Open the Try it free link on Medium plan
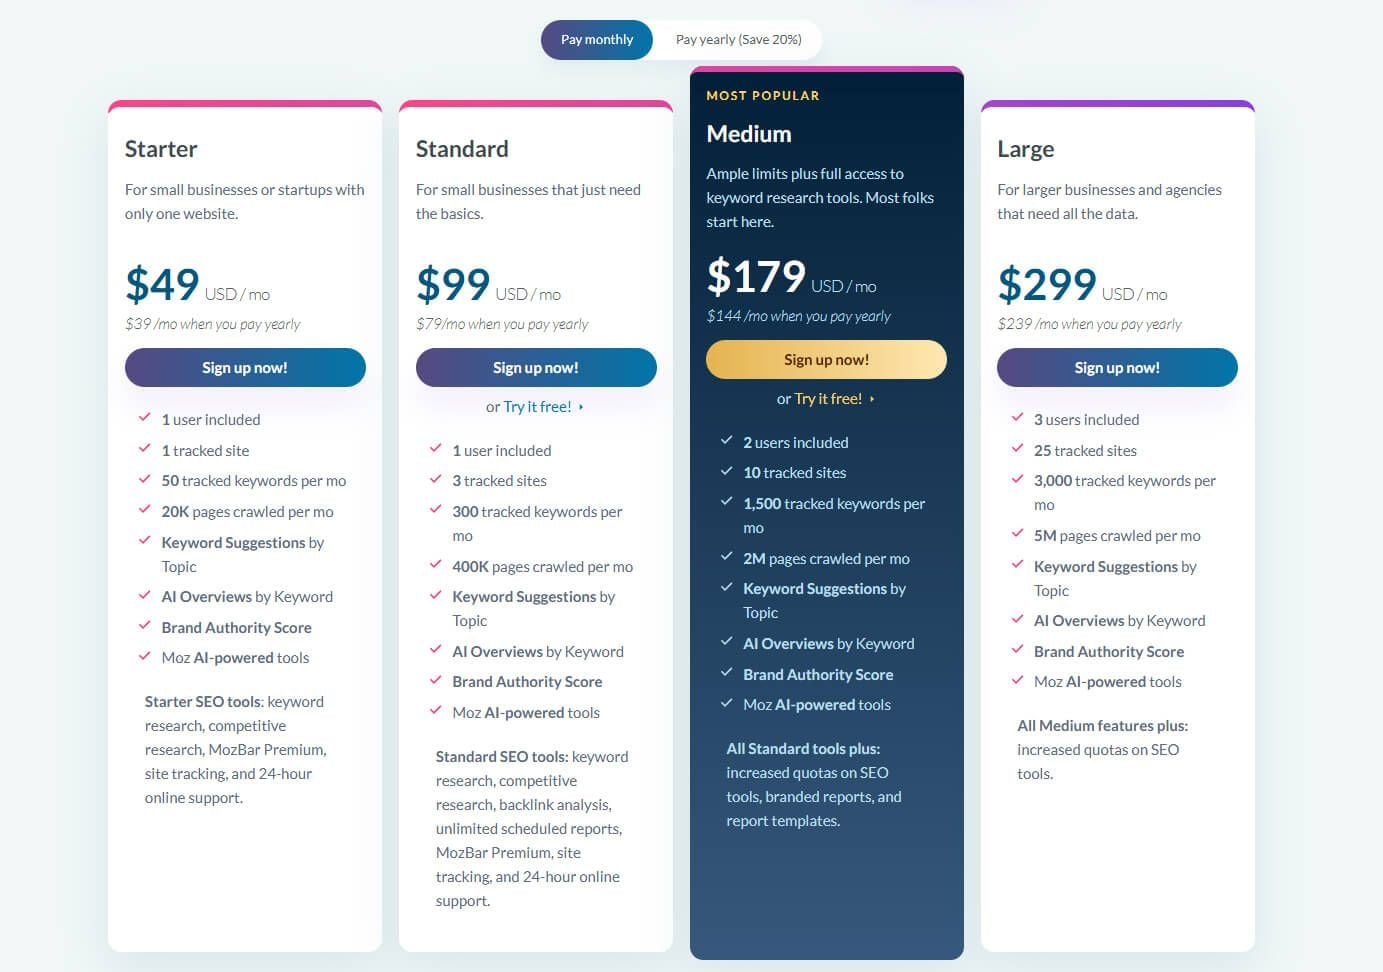1383x972 pixels. tap(829, 398)
